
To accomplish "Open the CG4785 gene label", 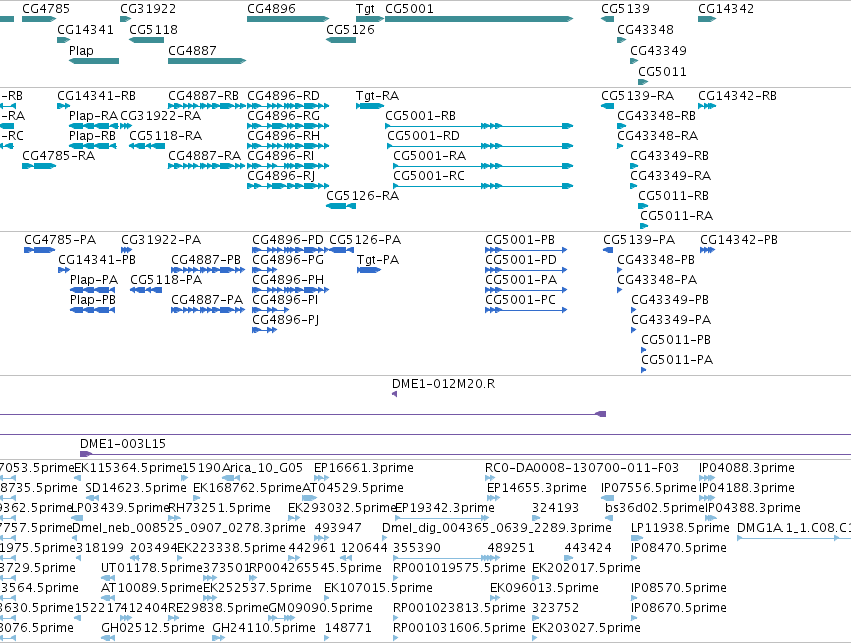I will click(46, 9).
